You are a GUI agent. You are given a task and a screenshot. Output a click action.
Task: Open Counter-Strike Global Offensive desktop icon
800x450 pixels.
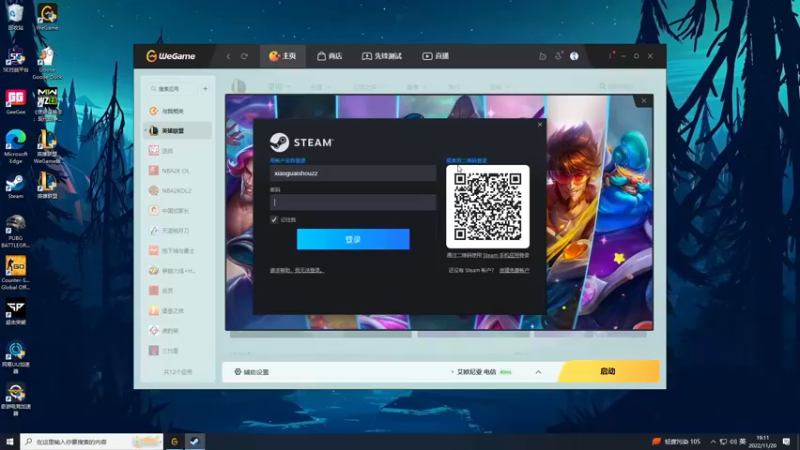coord(15,273)
